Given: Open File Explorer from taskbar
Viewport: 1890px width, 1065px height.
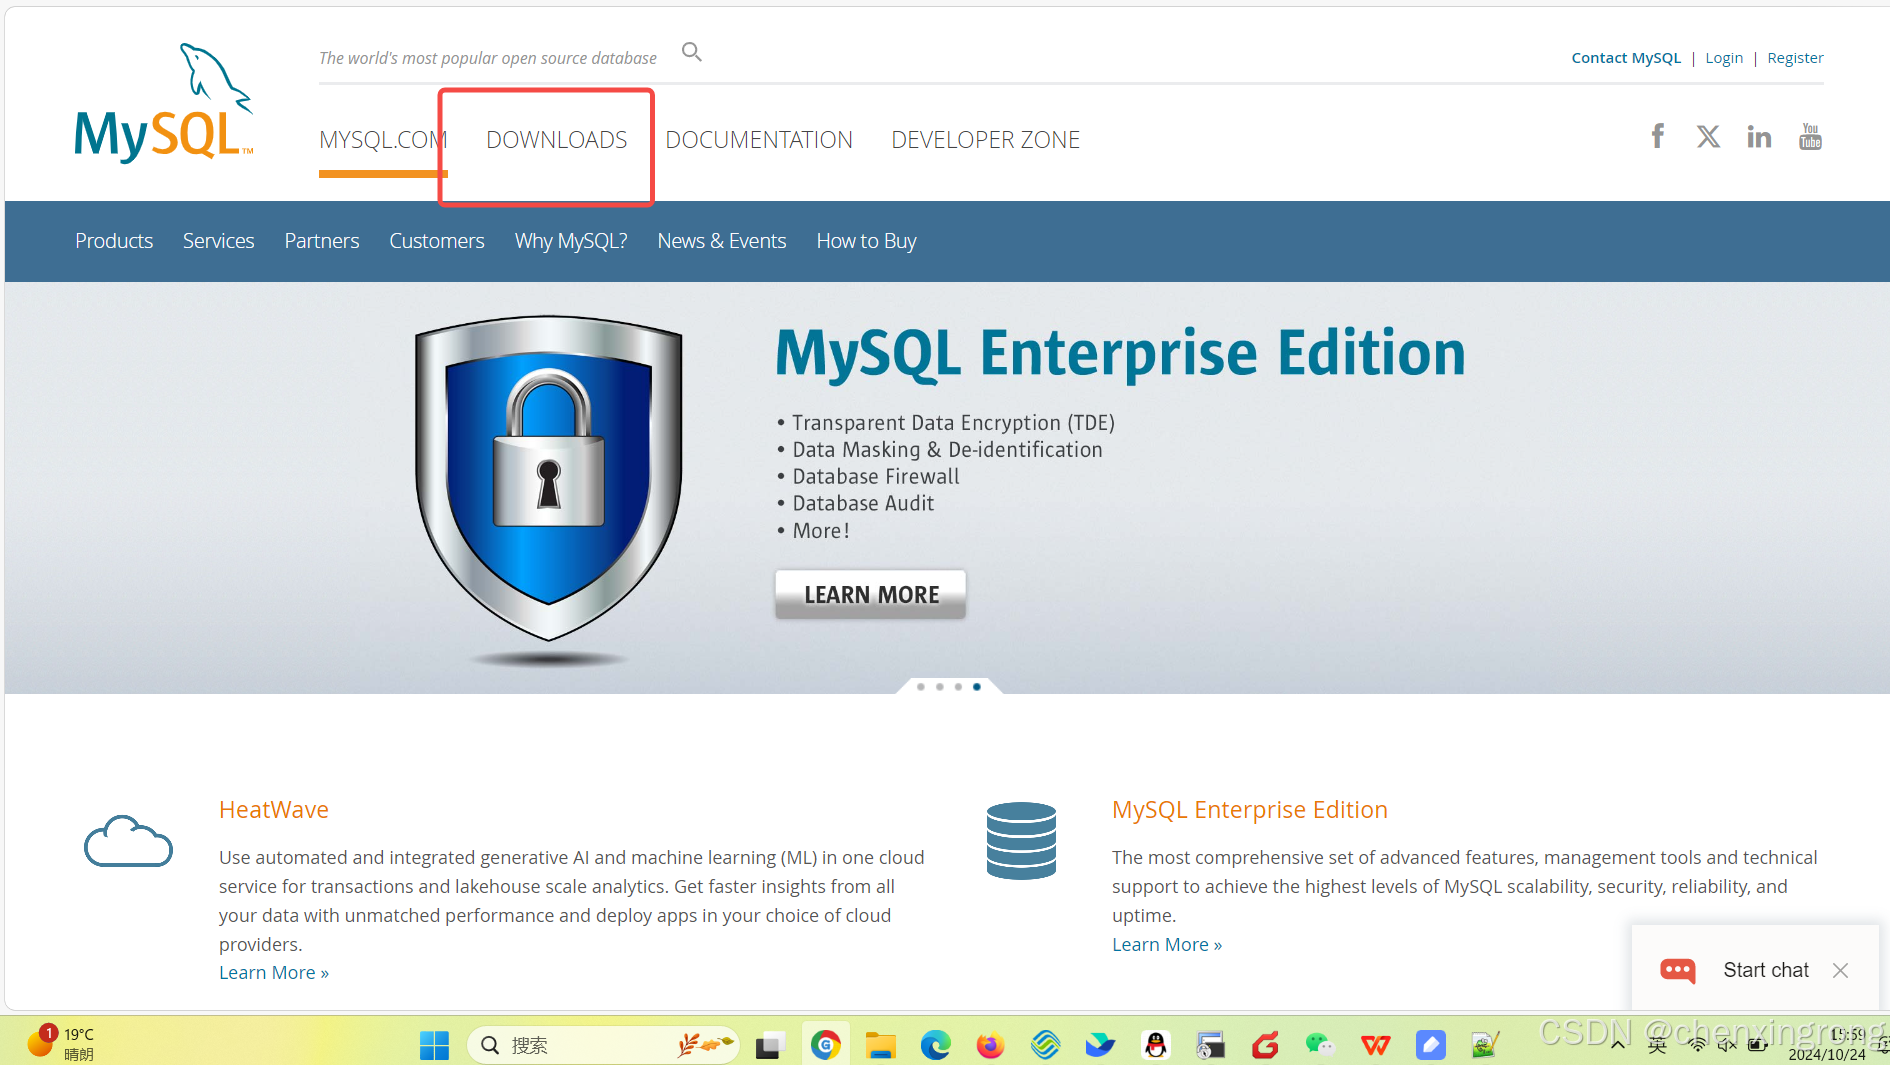Looking at the screenshot, I should point(880,1045).
